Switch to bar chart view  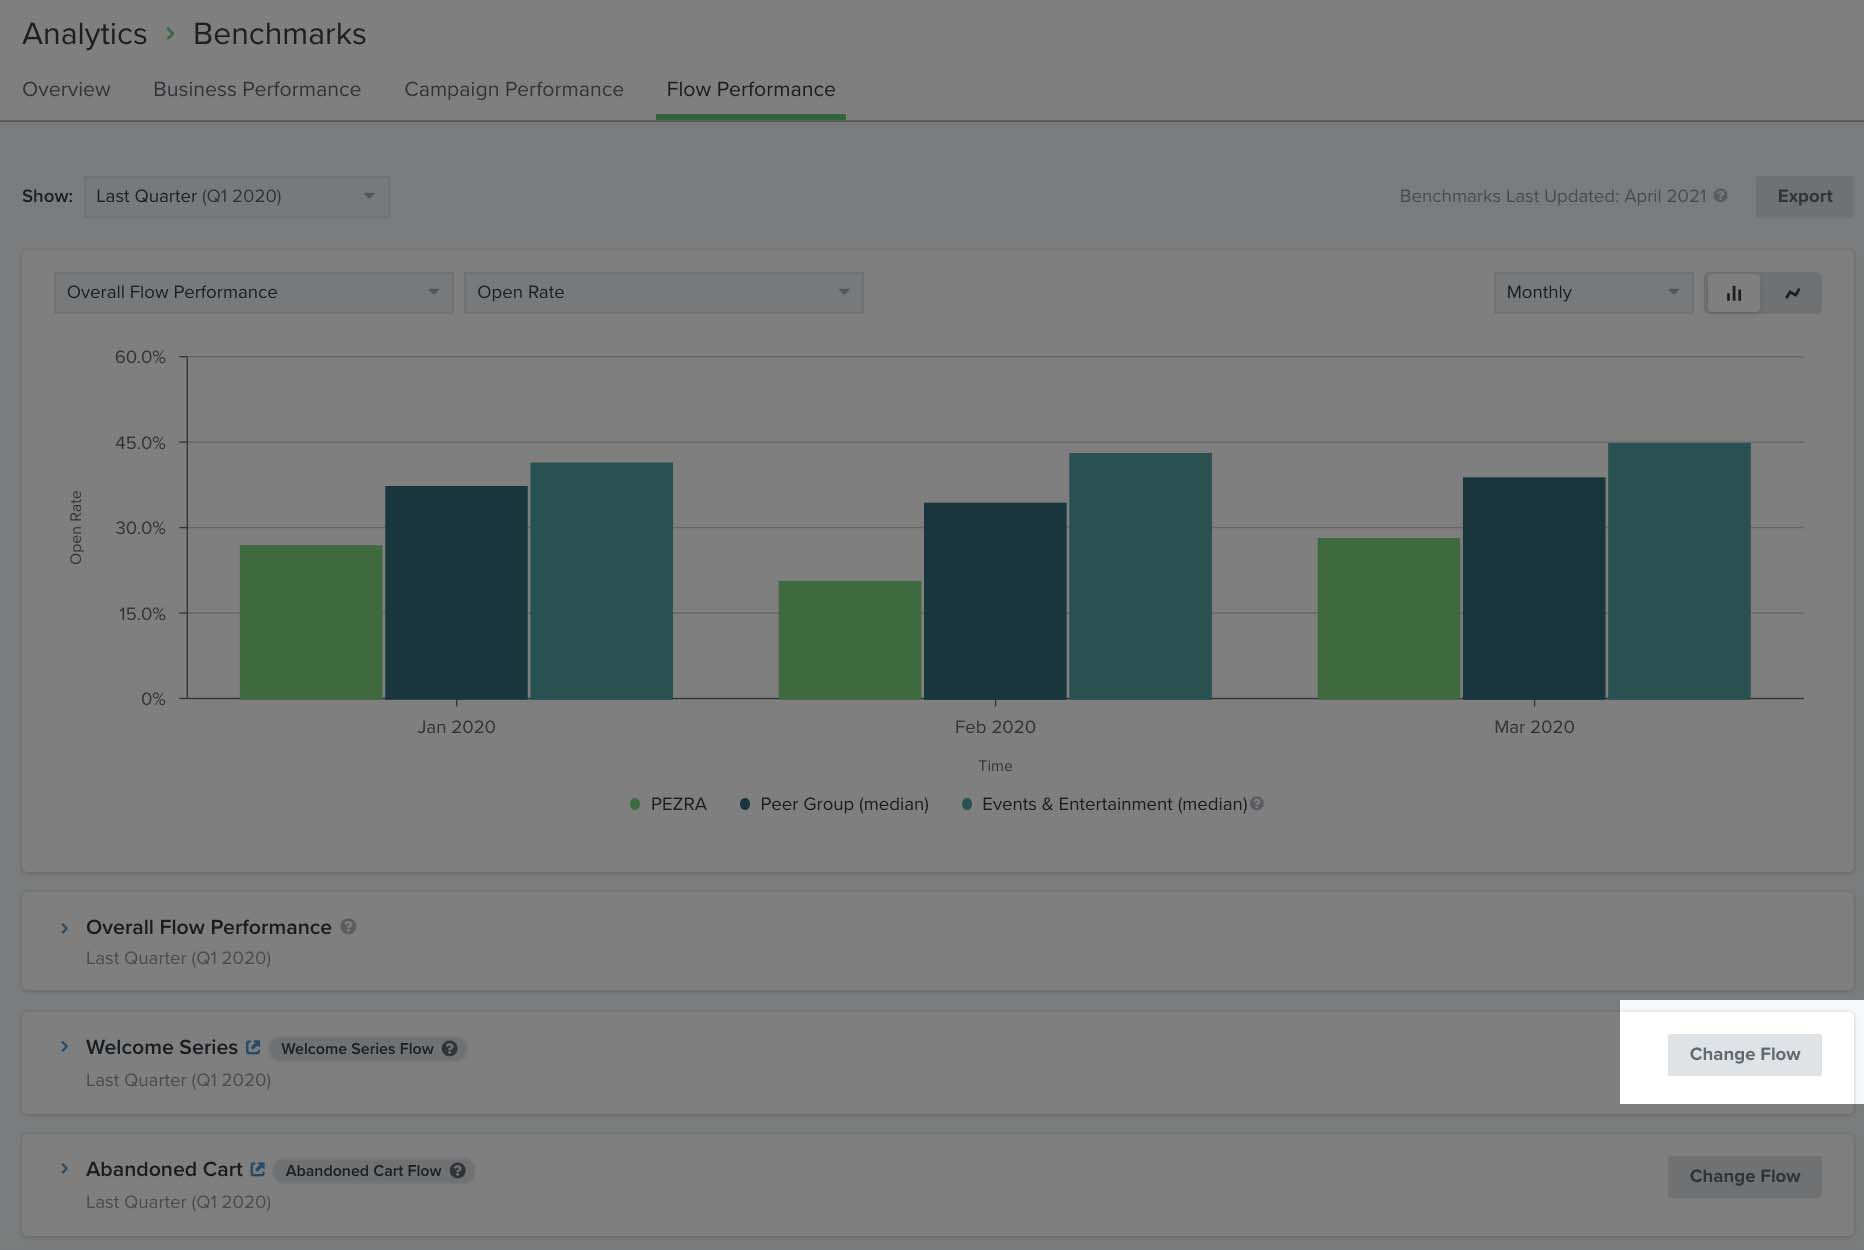point(1733,293)
